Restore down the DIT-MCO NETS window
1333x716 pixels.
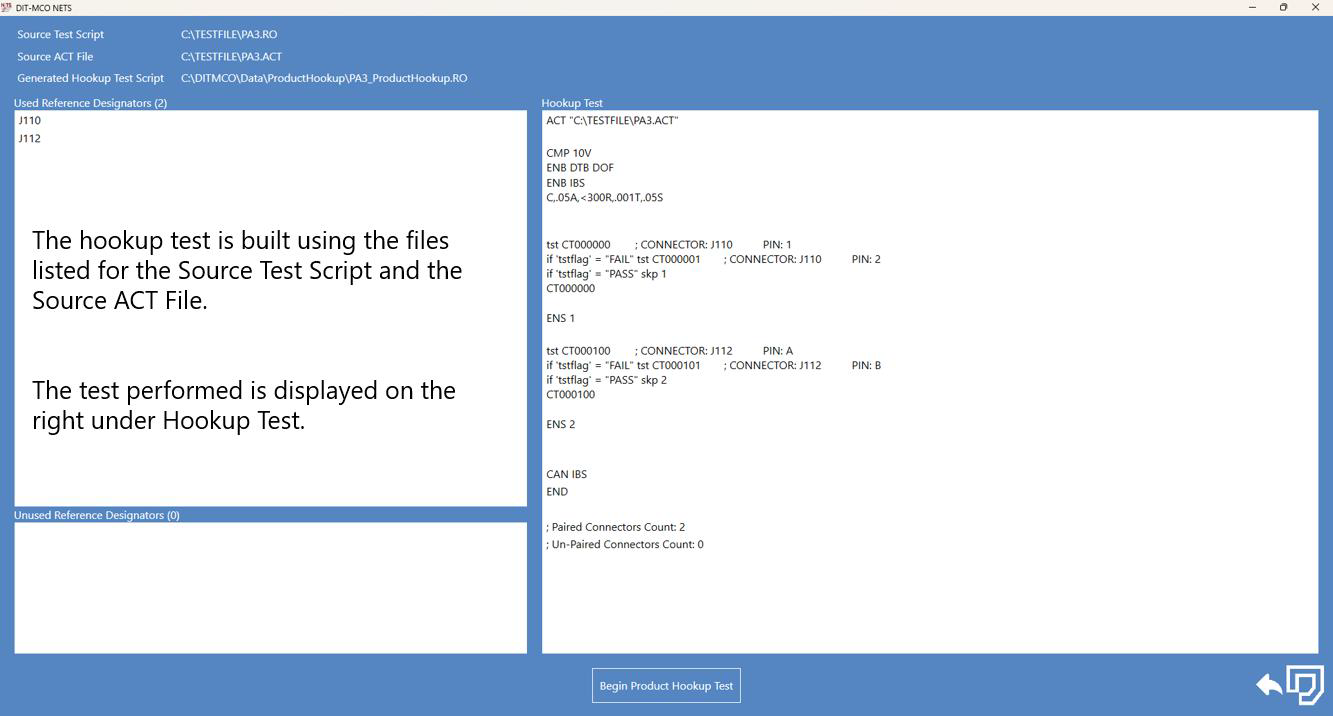(x=1284, y=7)
